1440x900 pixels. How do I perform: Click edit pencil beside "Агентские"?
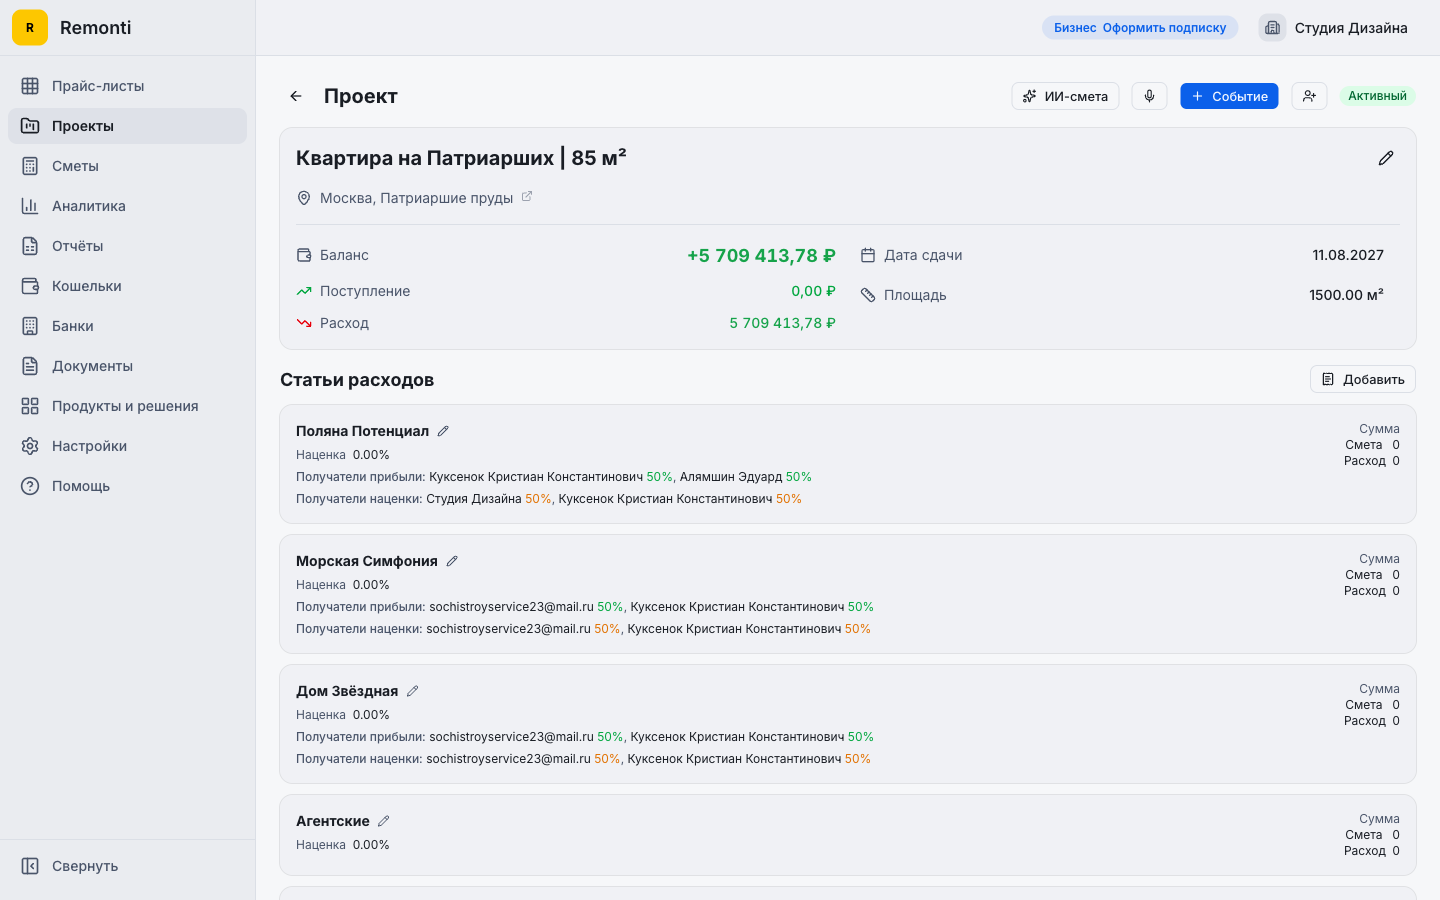[384, 820]
